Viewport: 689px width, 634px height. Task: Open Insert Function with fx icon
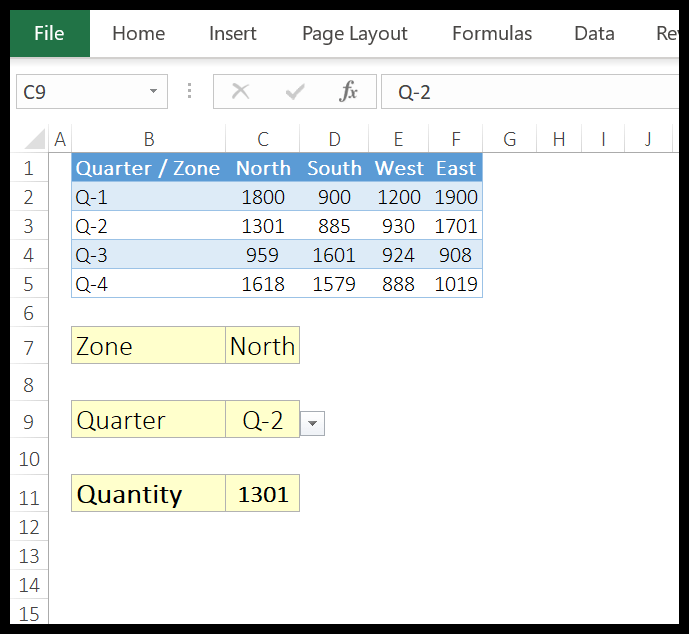click(348, 92)
